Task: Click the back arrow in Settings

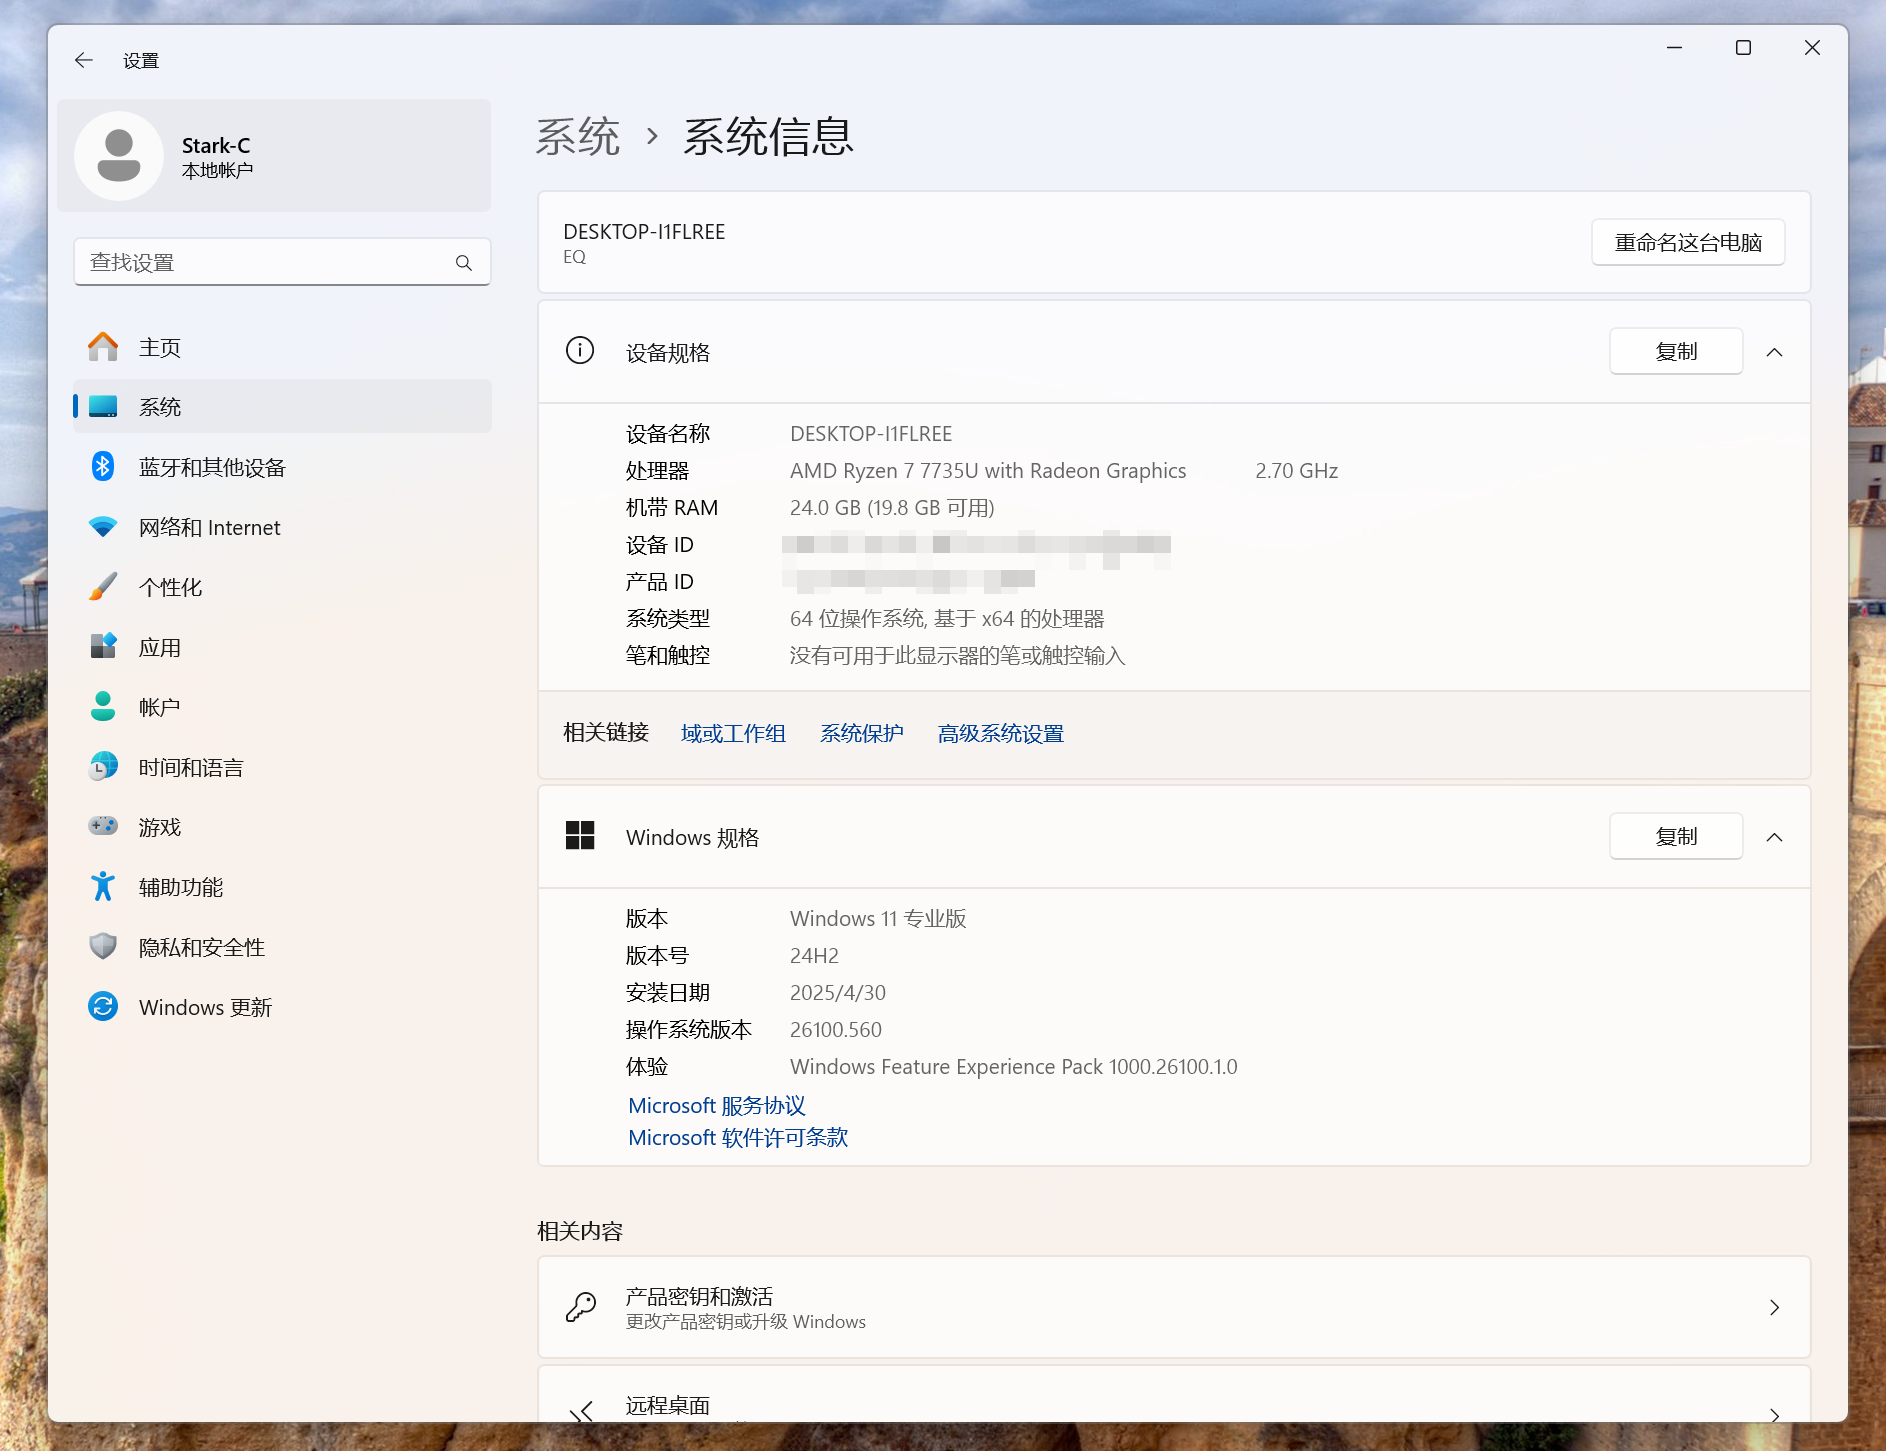Action: [84, 60]
